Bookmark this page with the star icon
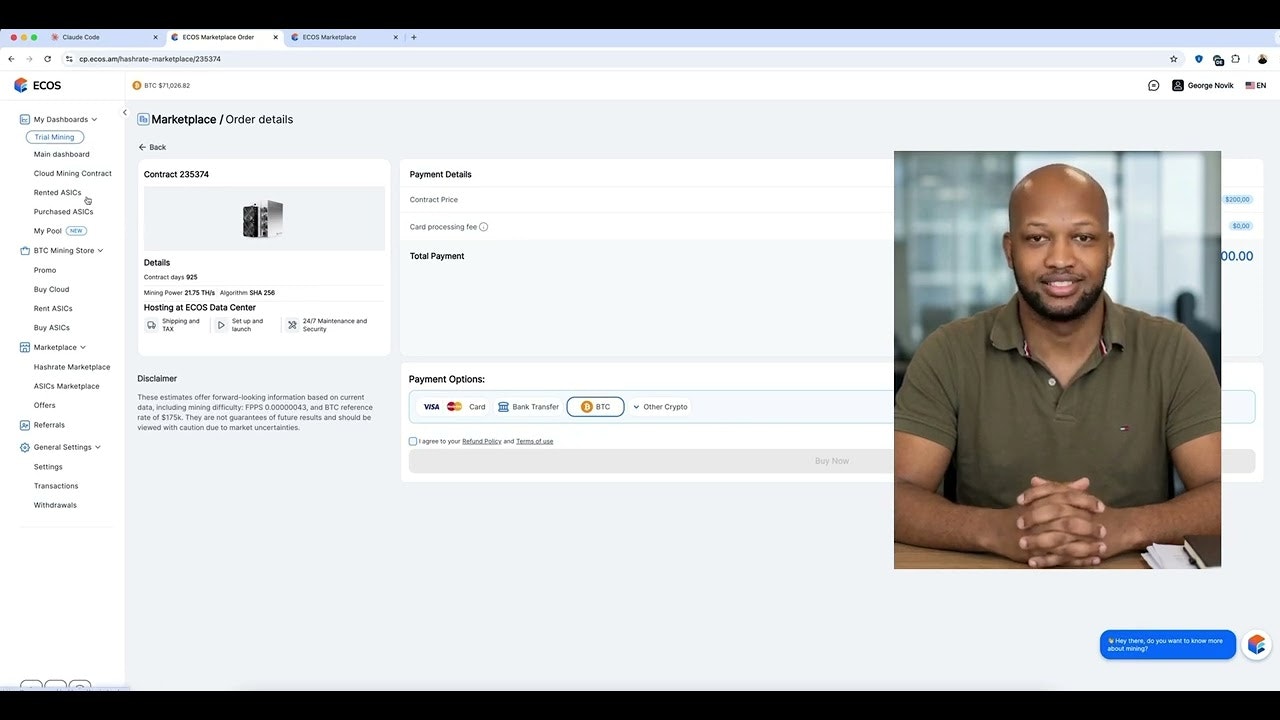 tap(1174, 59)
